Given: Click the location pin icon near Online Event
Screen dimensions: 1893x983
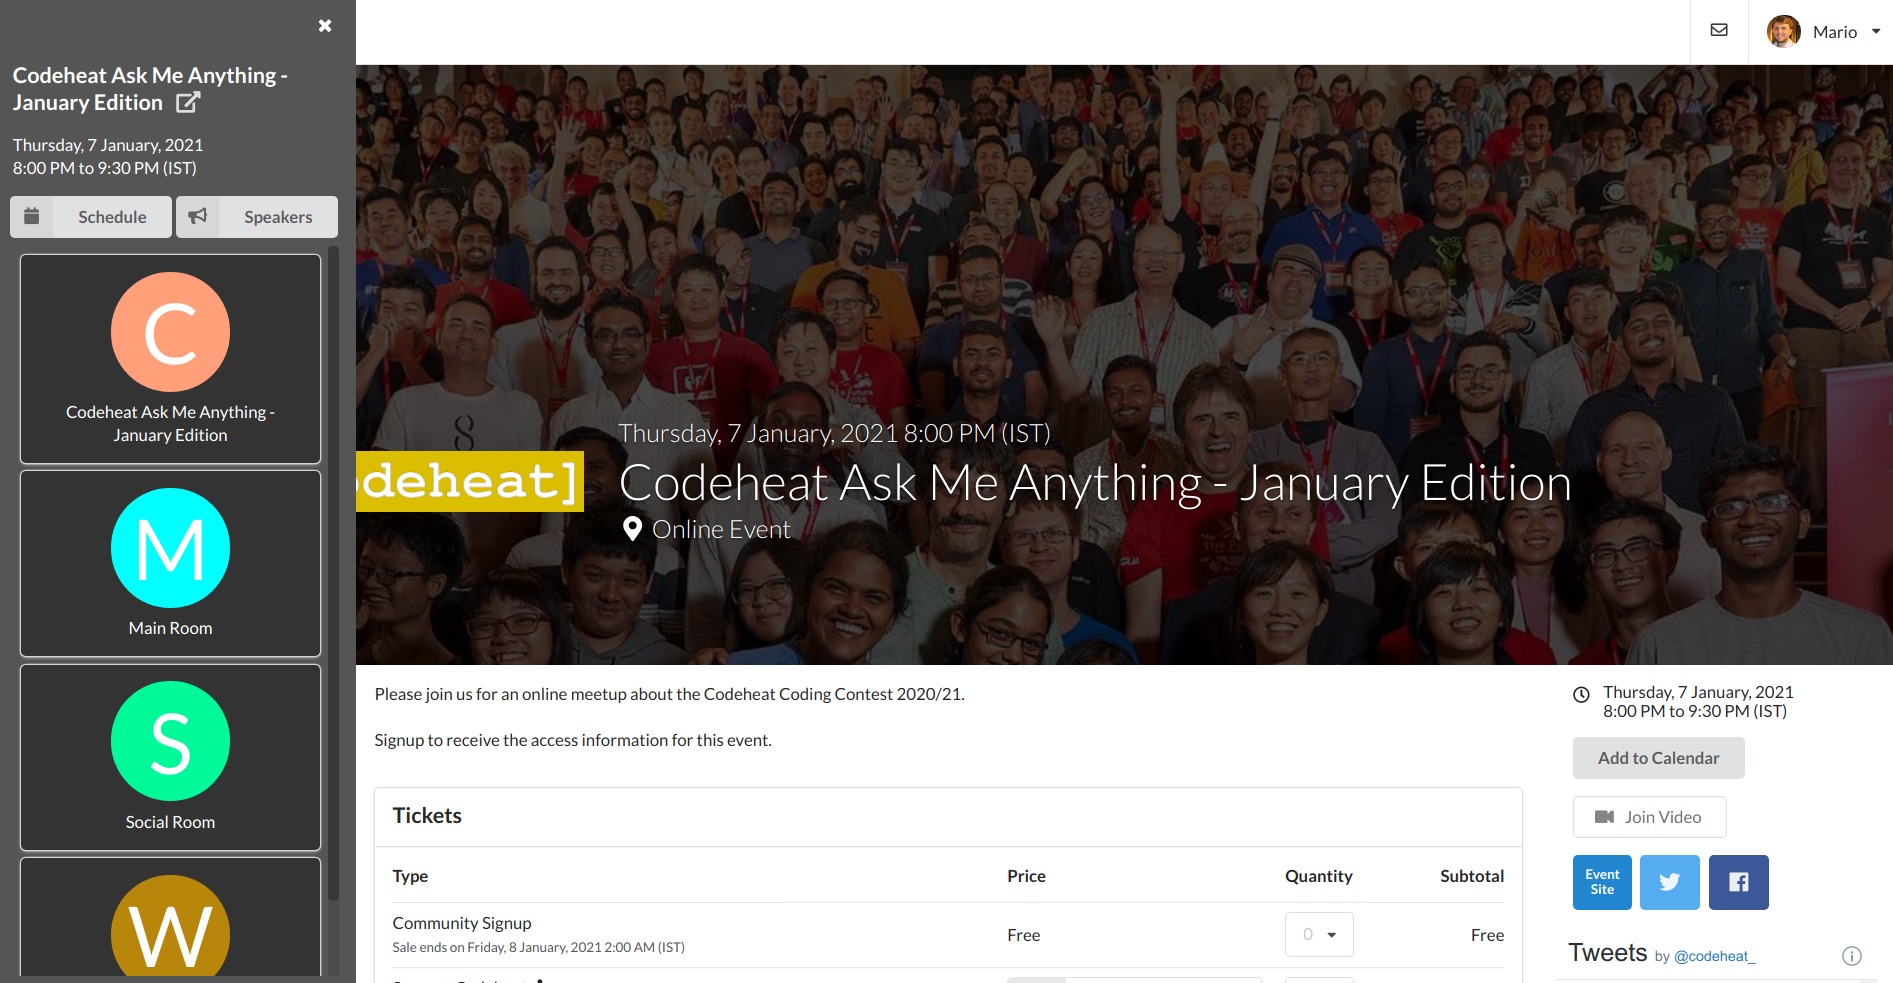Looking at the screenshot, I should pos(632,529).
